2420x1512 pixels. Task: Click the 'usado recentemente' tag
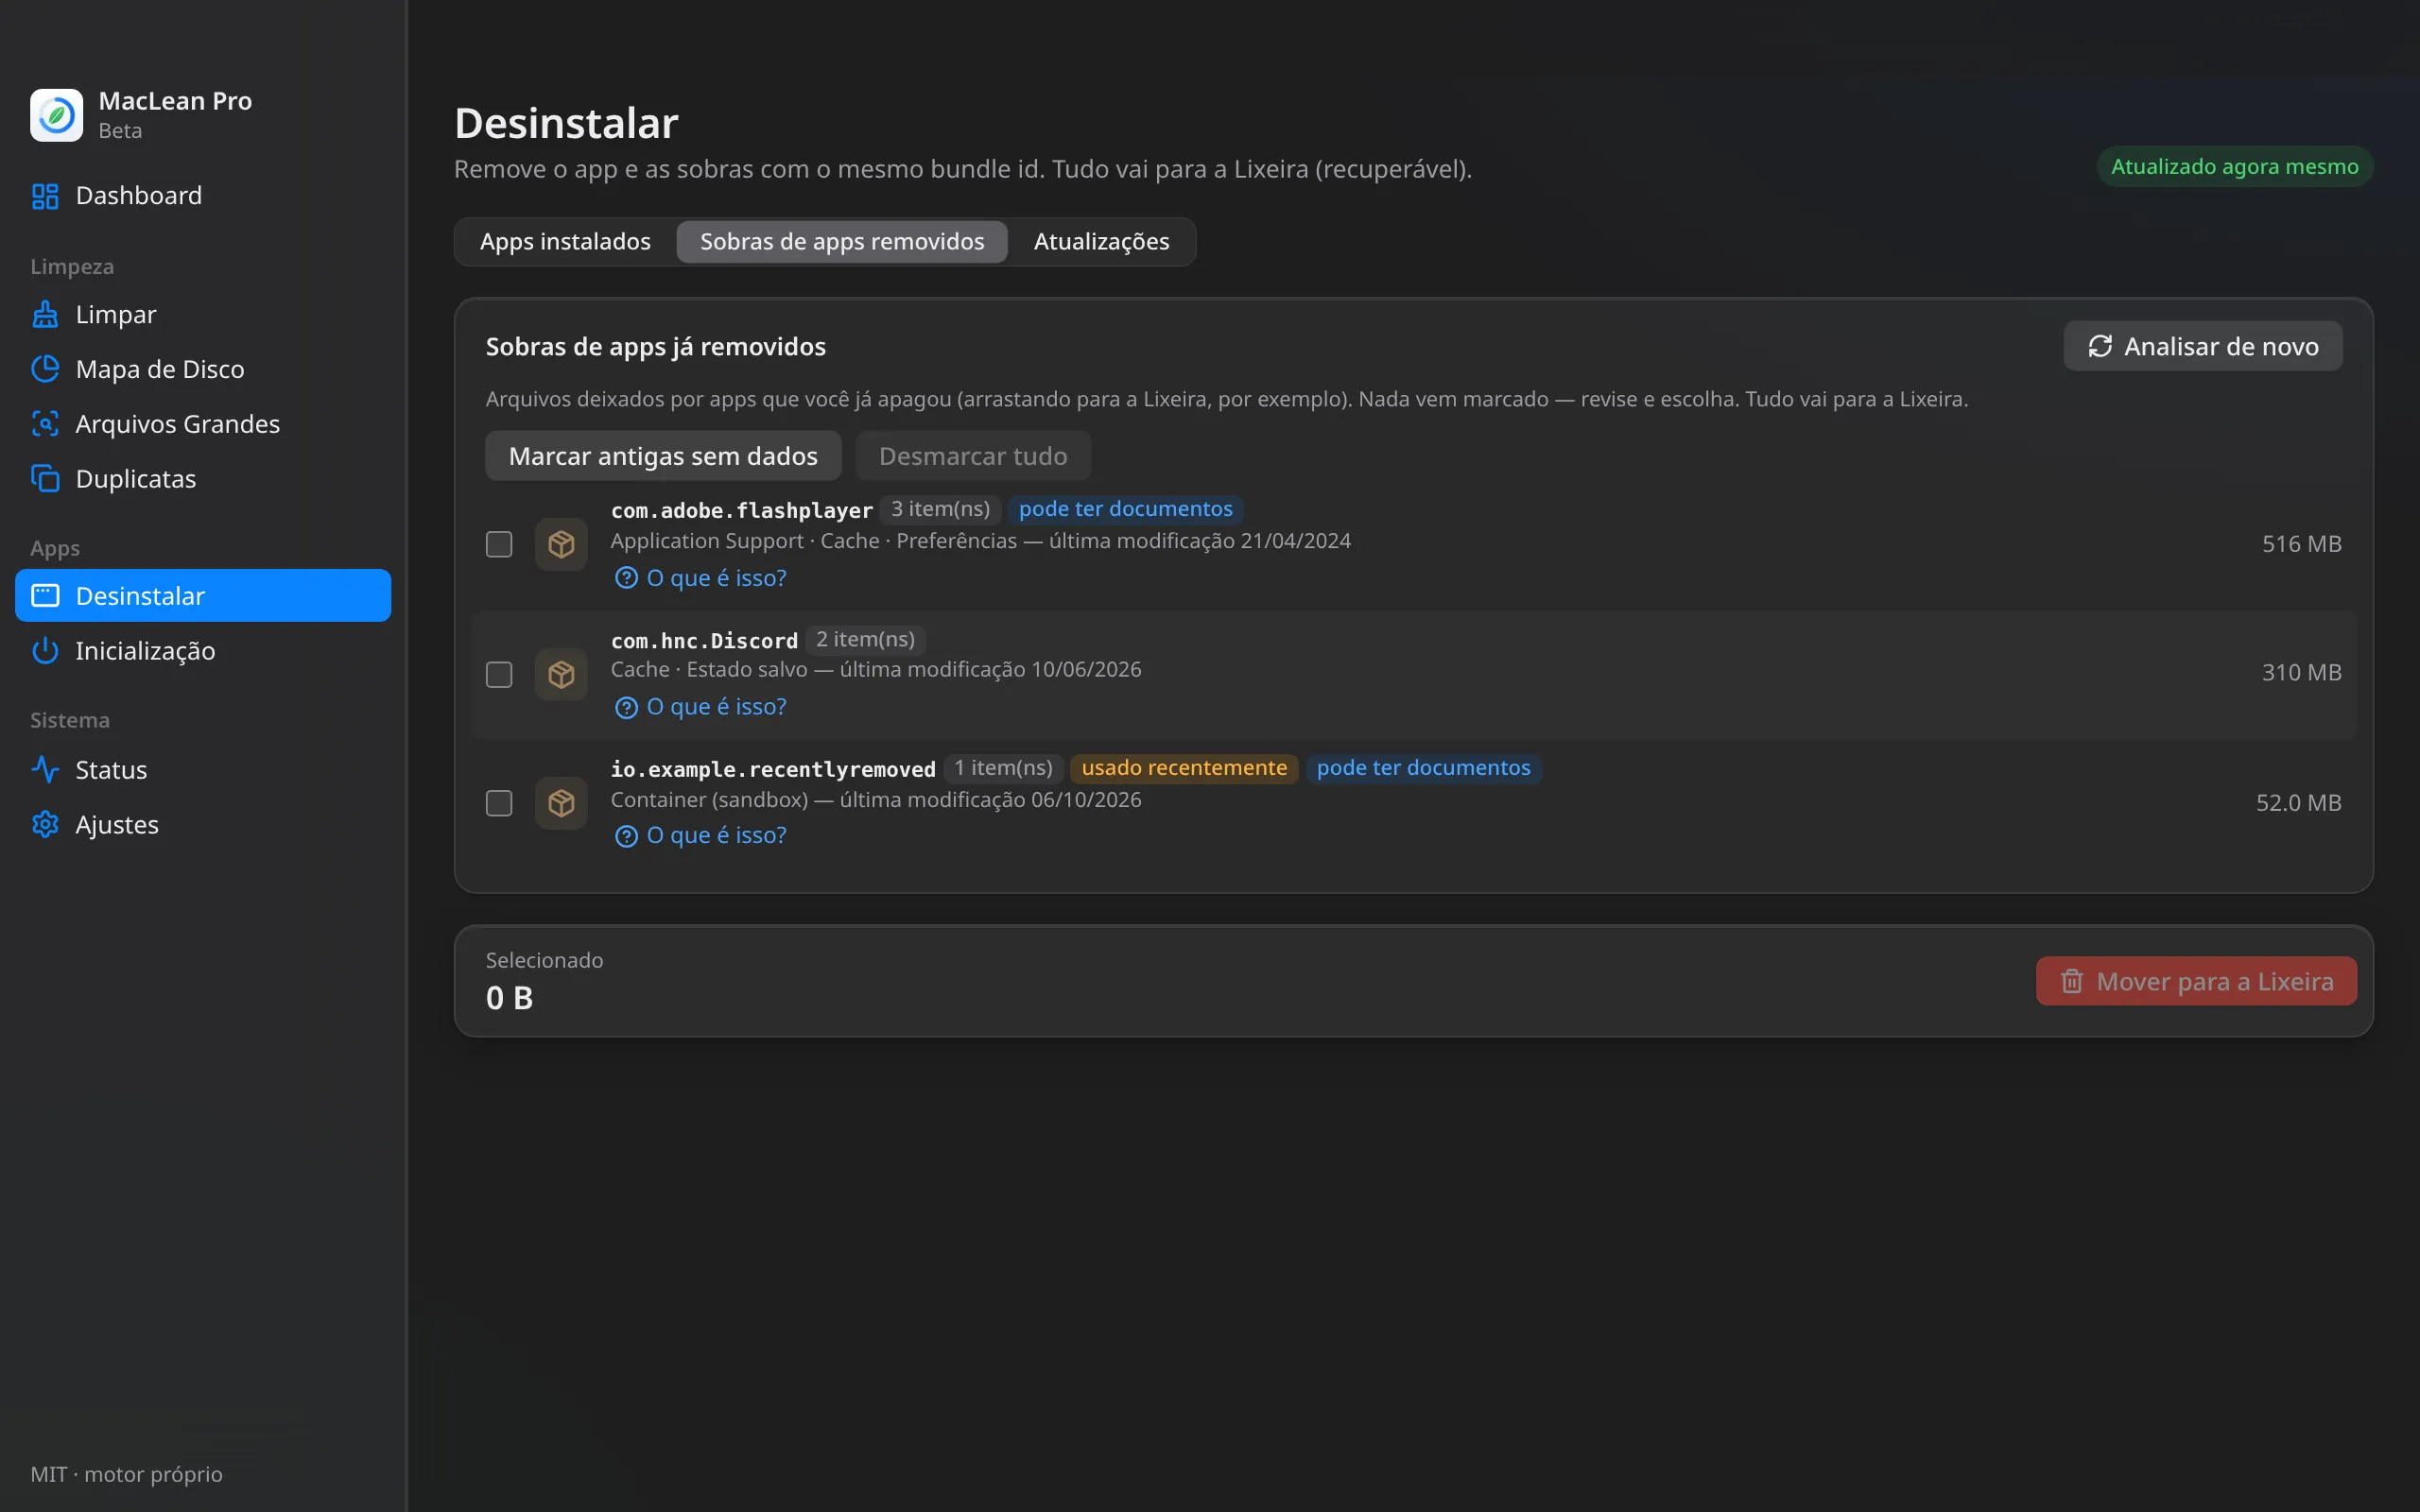tap(1184, 768)
